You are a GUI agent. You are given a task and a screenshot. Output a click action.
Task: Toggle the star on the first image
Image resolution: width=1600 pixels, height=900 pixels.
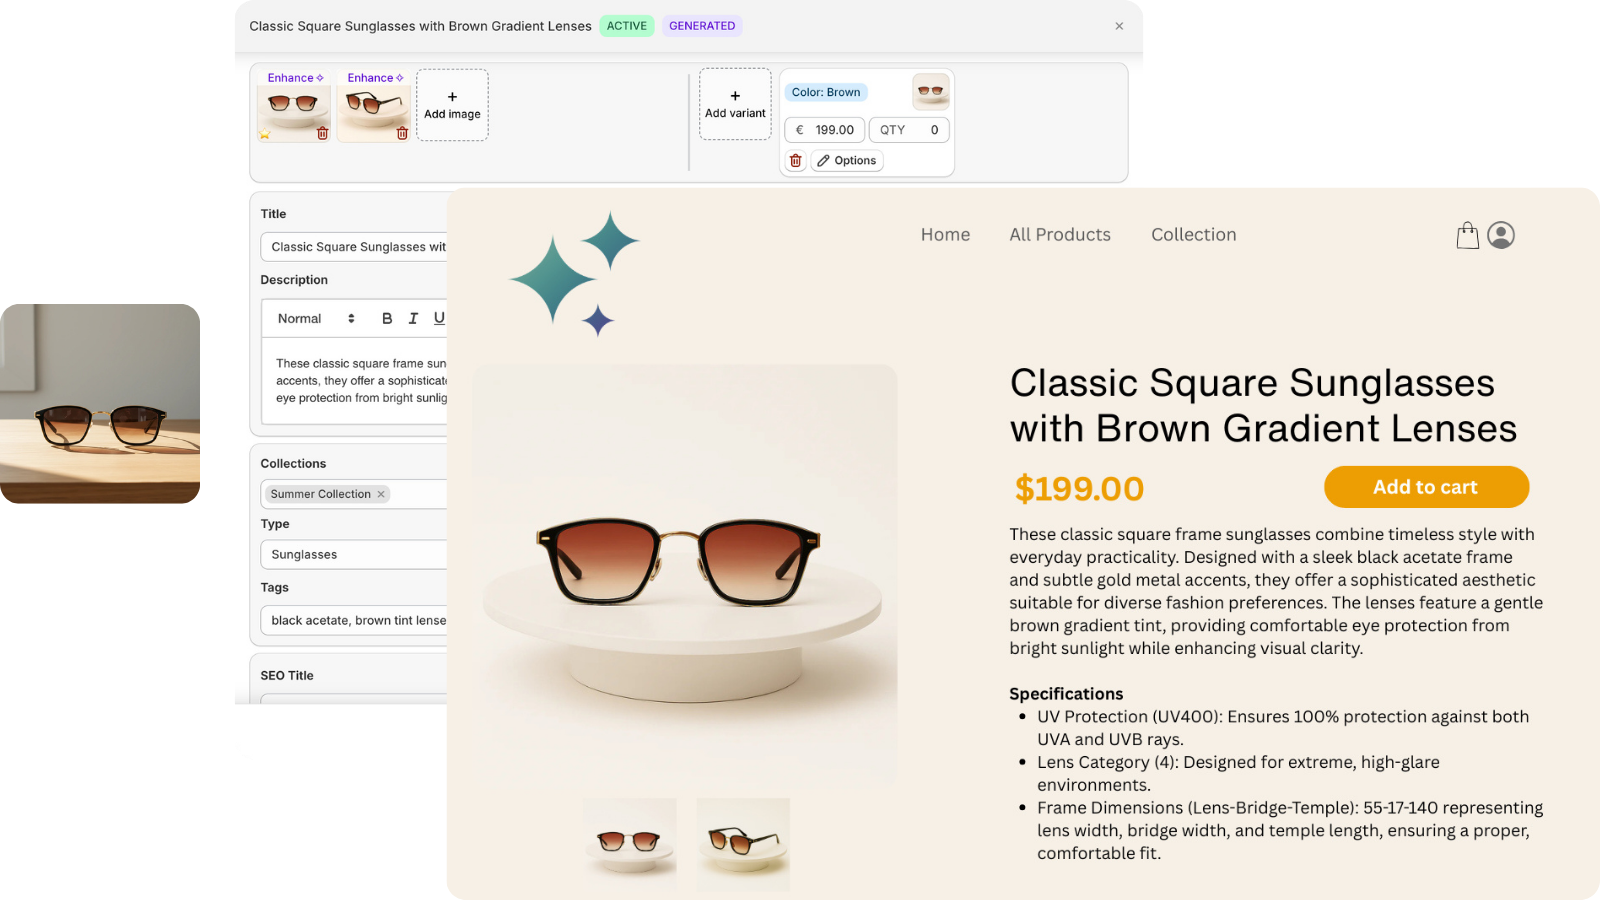click(x=264, y=132)
